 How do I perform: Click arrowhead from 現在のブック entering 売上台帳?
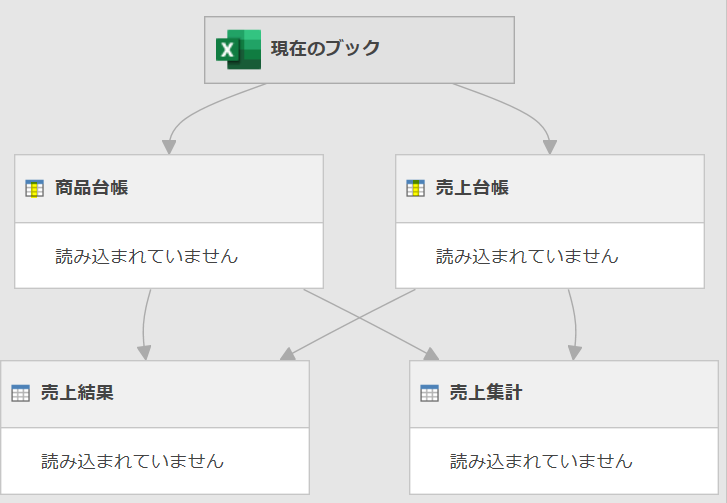(549, 147)
